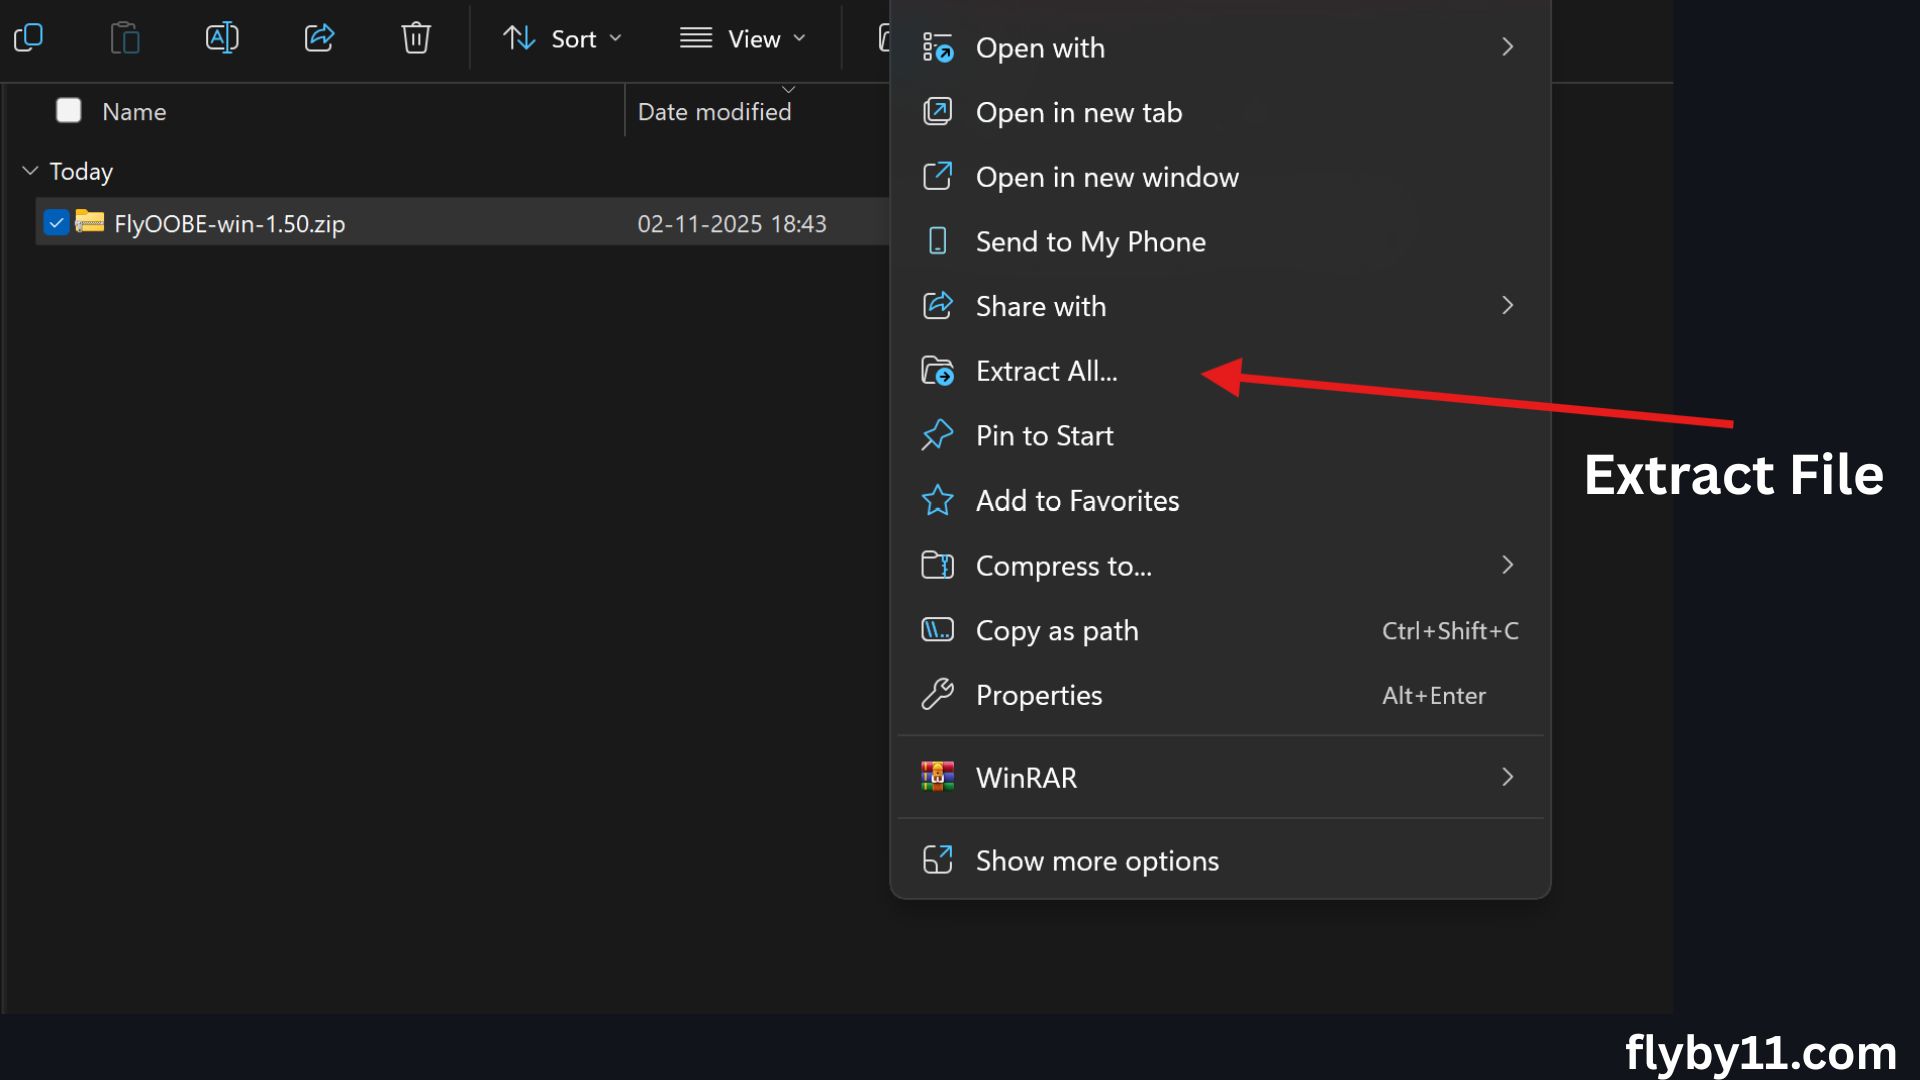Select the Rename icon in the toolbar
This screenshot has height=1080, width=1920.
[x=222, y=38]
